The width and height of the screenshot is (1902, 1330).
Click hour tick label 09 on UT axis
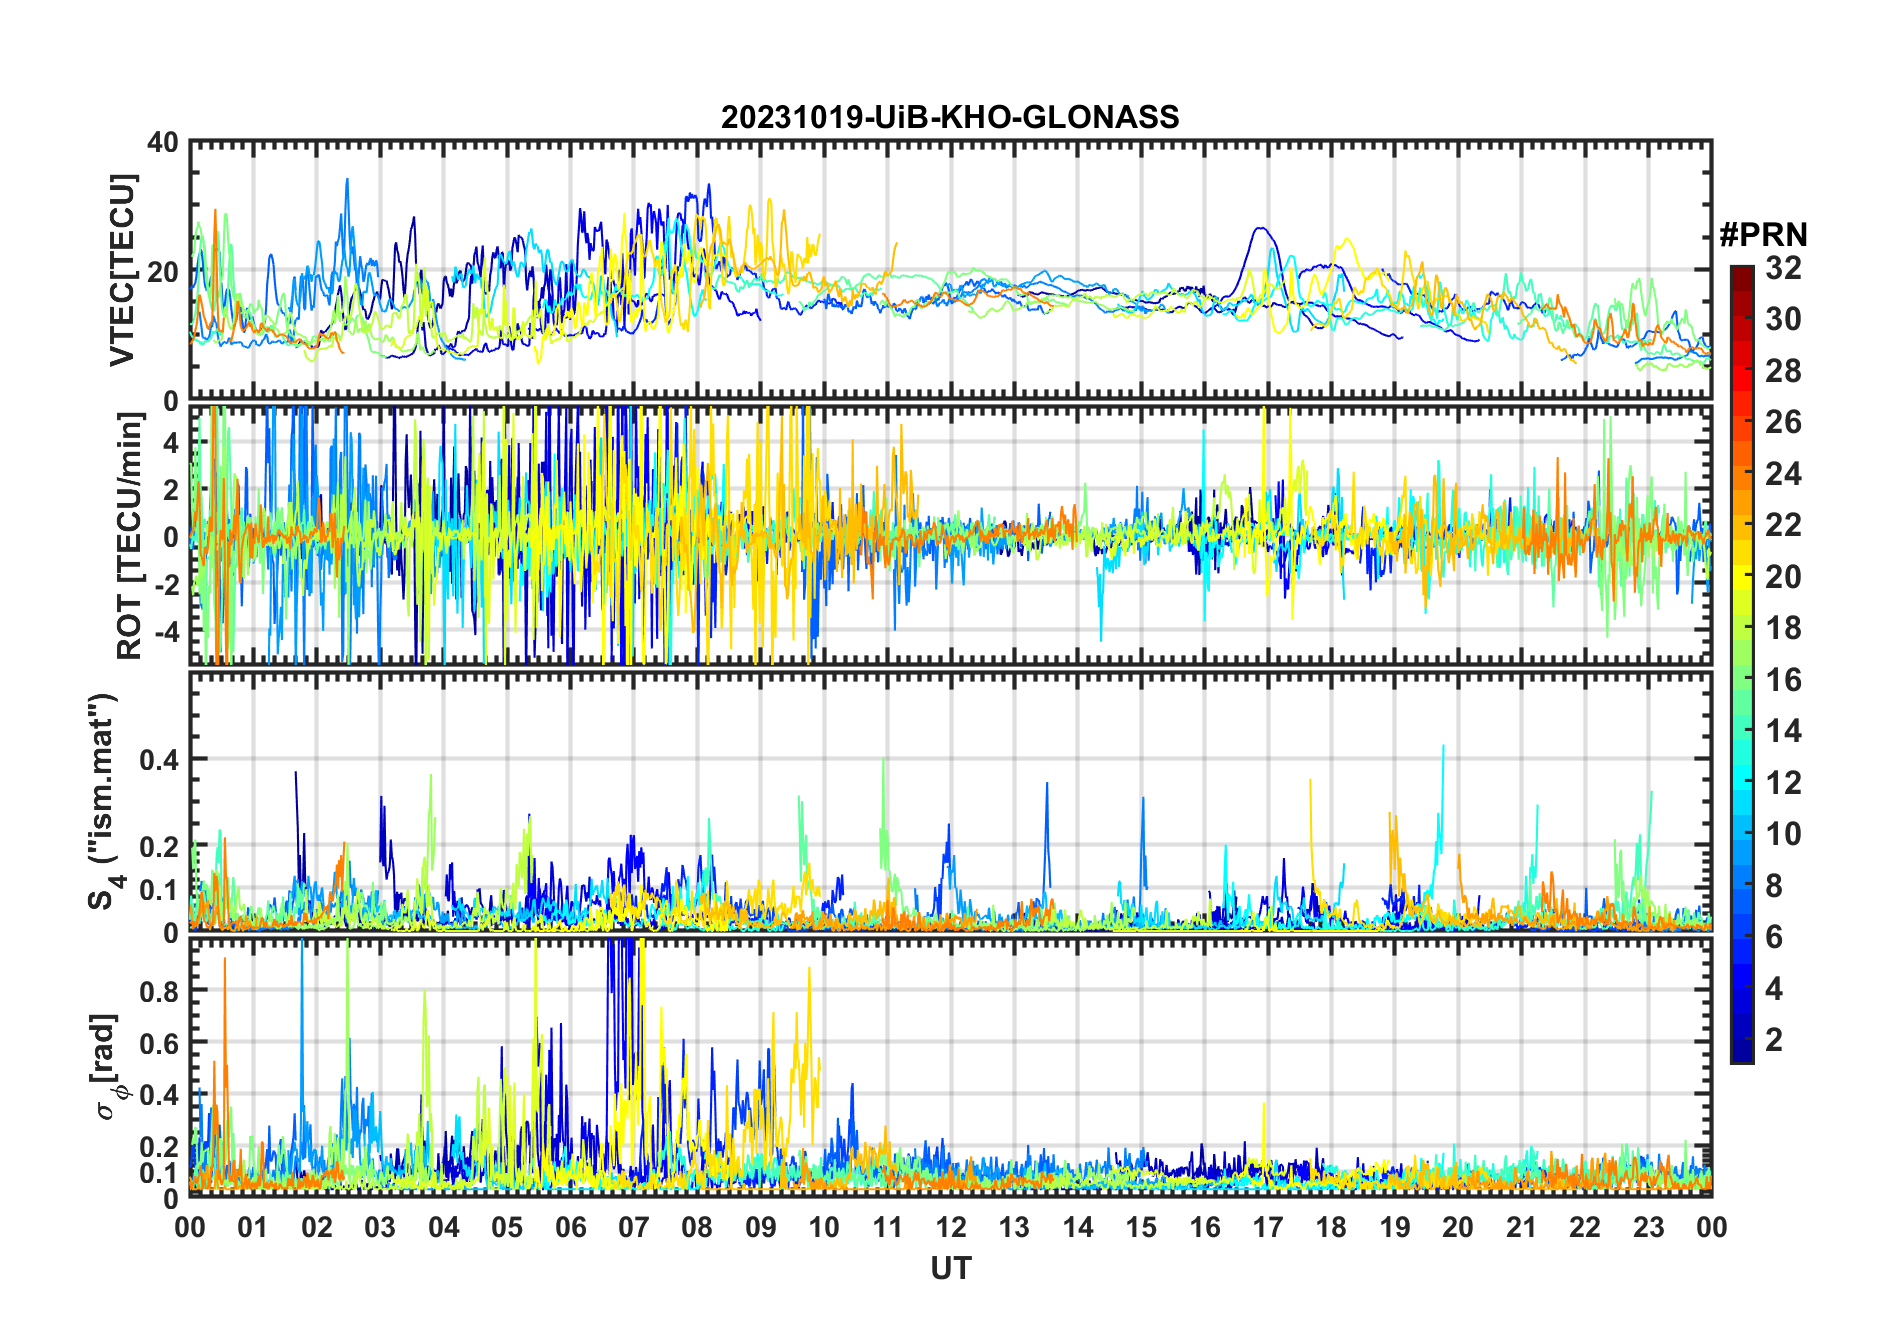coord(761,1227)
